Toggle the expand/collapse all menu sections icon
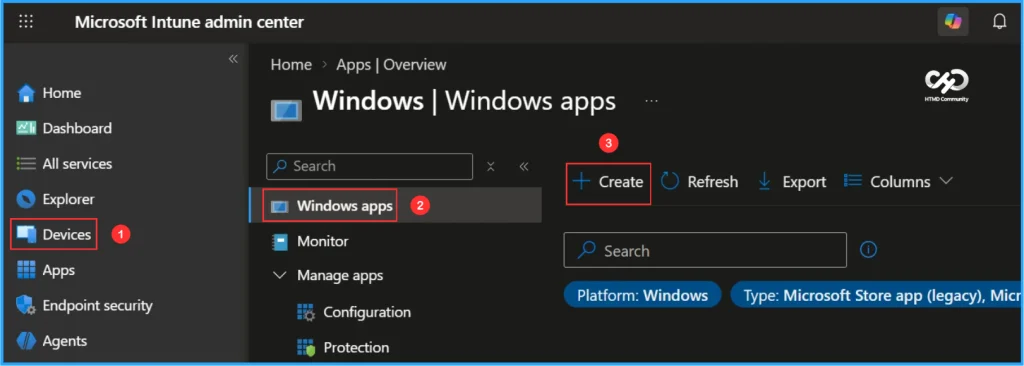 pyautogui.click(x=491, y=167)
